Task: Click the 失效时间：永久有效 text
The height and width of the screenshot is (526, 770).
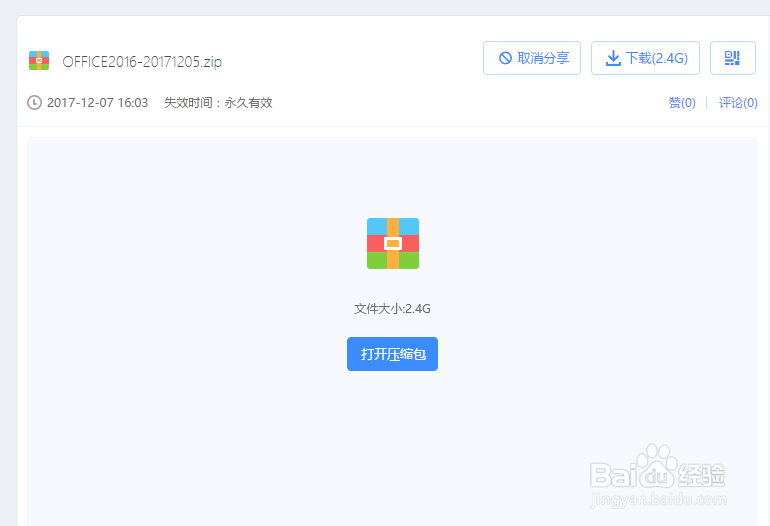Action: 218,103
